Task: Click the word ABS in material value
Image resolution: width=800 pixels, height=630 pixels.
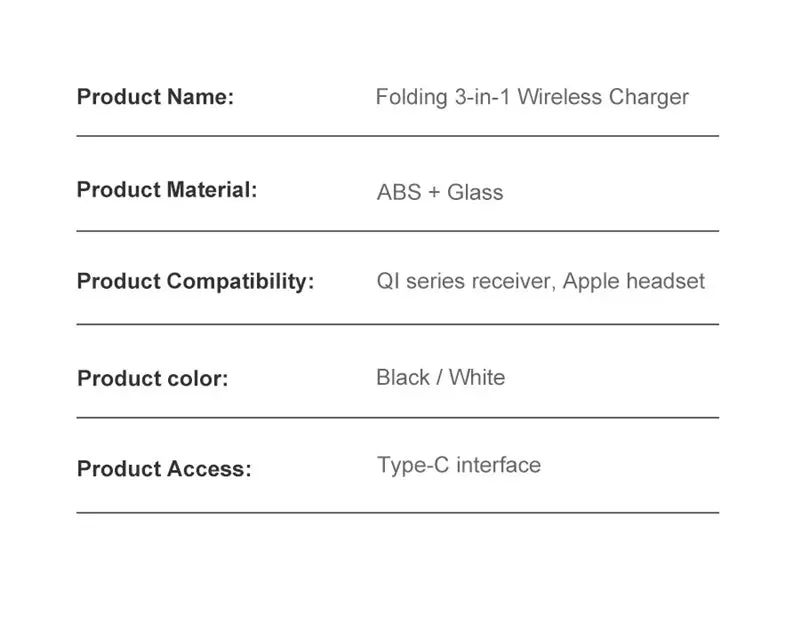Action: pyautogui.click(x=399, y=192)
